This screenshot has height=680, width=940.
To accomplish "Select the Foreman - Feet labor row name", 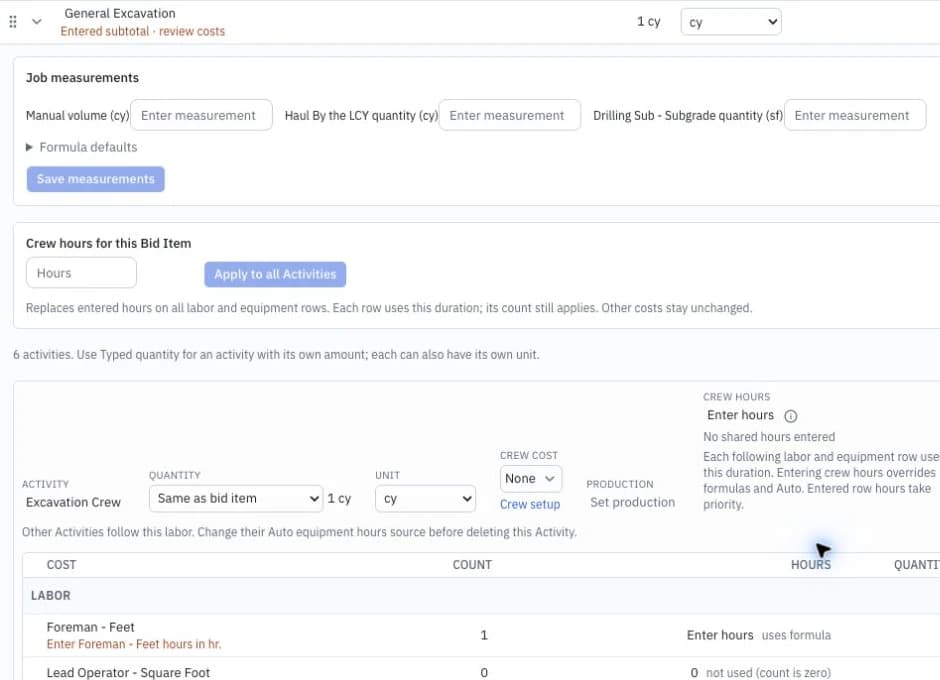I will (91, 627).
